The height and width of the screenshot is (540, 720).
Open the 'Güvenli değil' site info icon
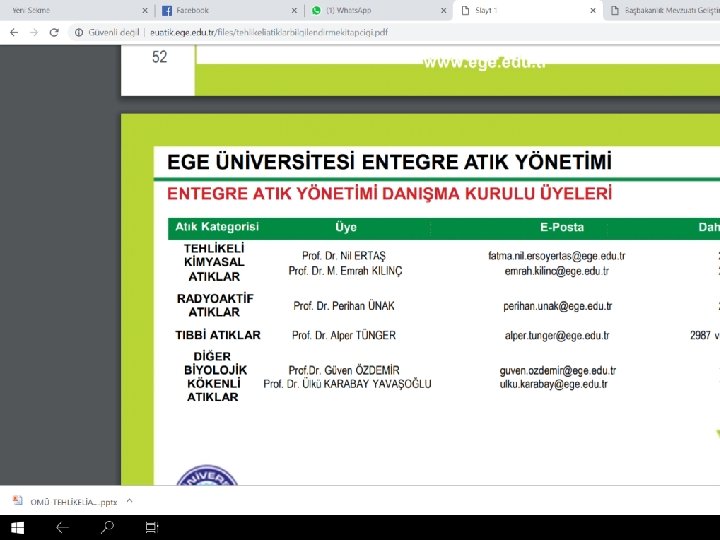pyautogui.click(x=79, y=33)
